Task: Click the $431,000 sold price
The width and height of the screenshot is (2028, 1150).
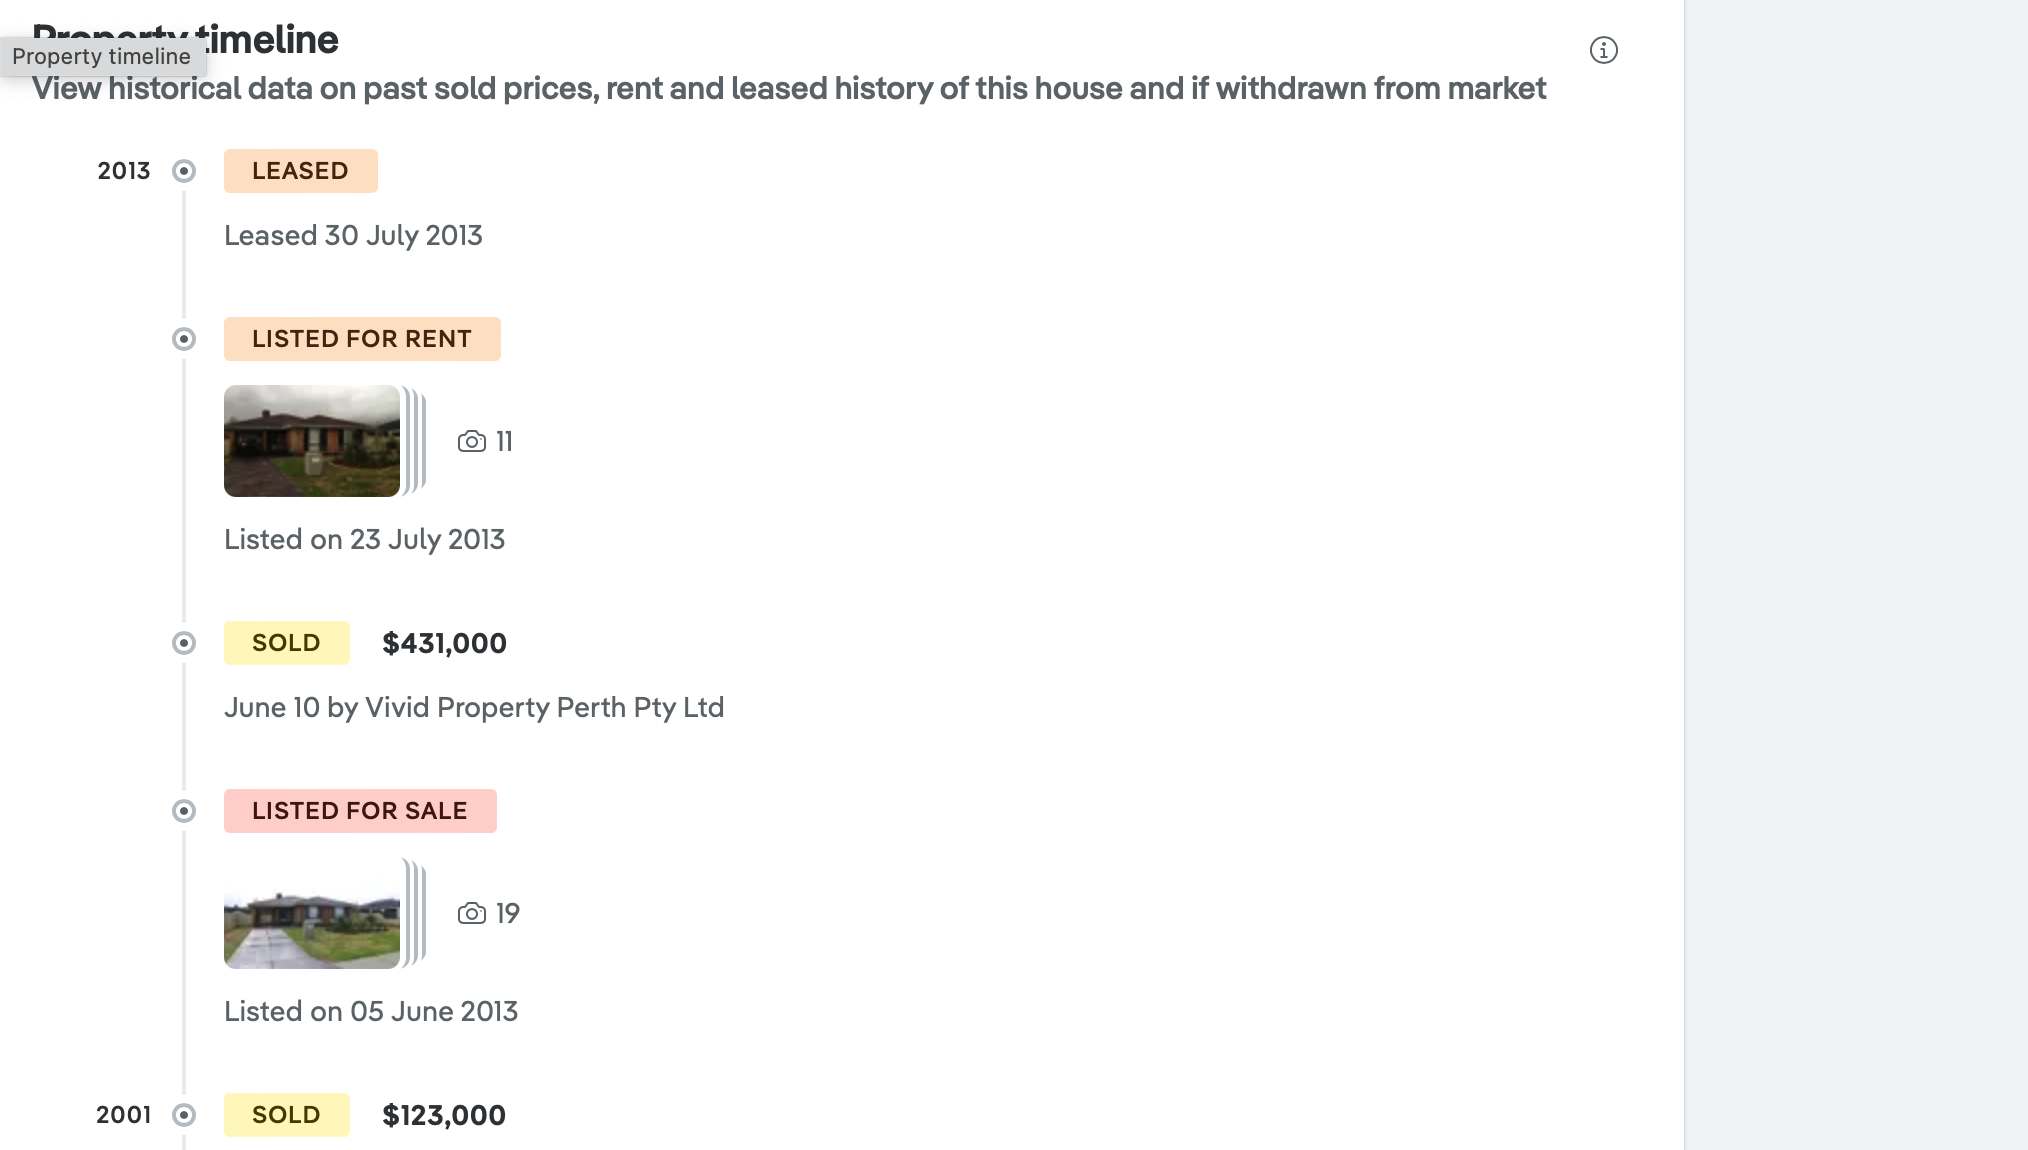Action: (444, 643)
